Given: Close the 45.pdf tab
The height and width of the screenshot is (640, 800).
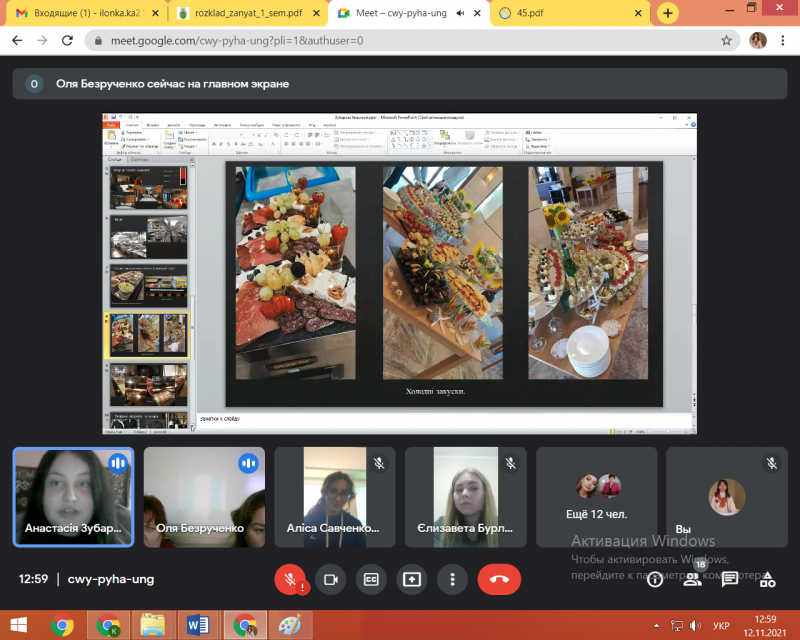Looking at the screenshot, I should pyautogui.click(x=638, y=13).
